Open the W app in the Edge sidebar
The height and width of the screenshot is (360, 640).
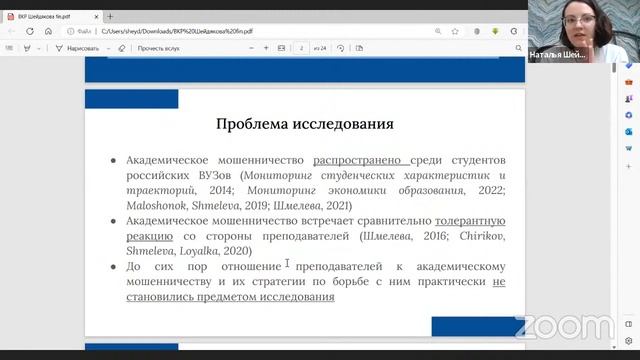pyautogui.click(x=629, y=148)
